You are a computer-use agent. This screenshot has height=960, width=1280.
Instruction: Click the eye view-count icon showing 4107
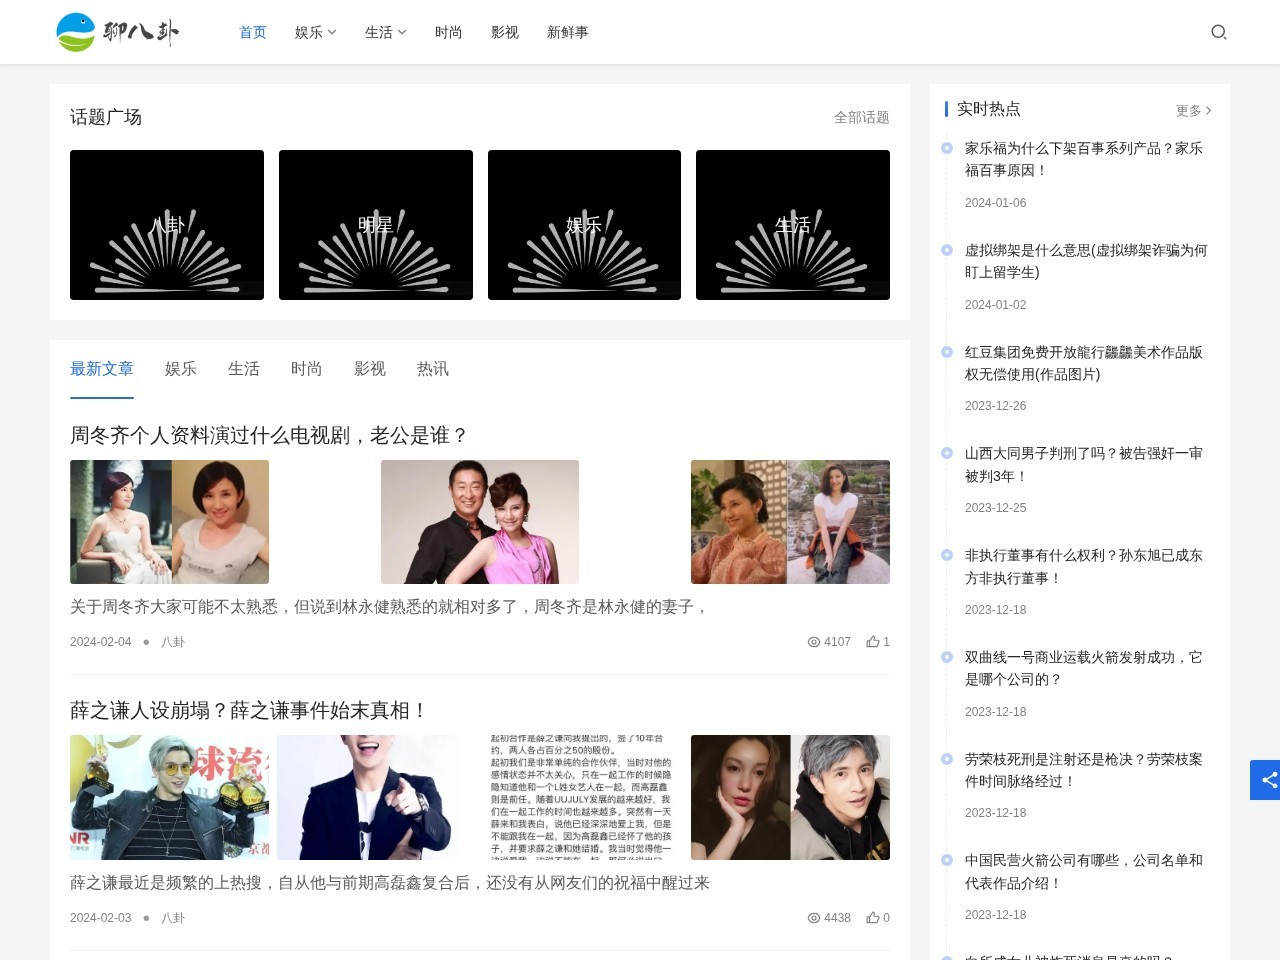coord(813,642)
